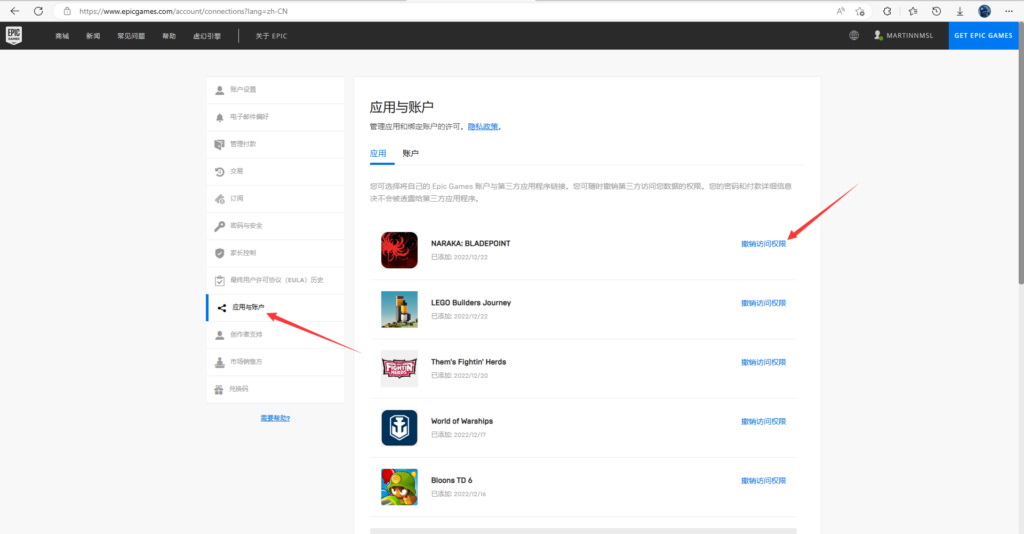Image resolution: width=1024 pixels, height=534 pixels.
Task: Click the World of Warships thumbnail
Action: pyautogui.click(x=399, y=428)
